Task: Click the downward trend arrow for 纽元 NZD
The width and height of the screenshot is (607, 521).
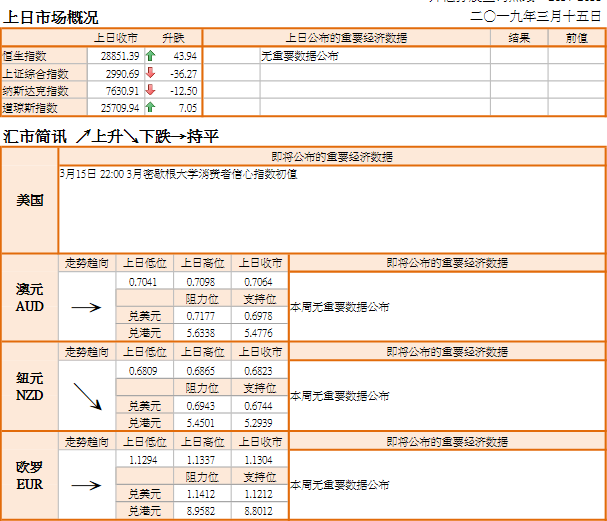Action: point(87,396)
